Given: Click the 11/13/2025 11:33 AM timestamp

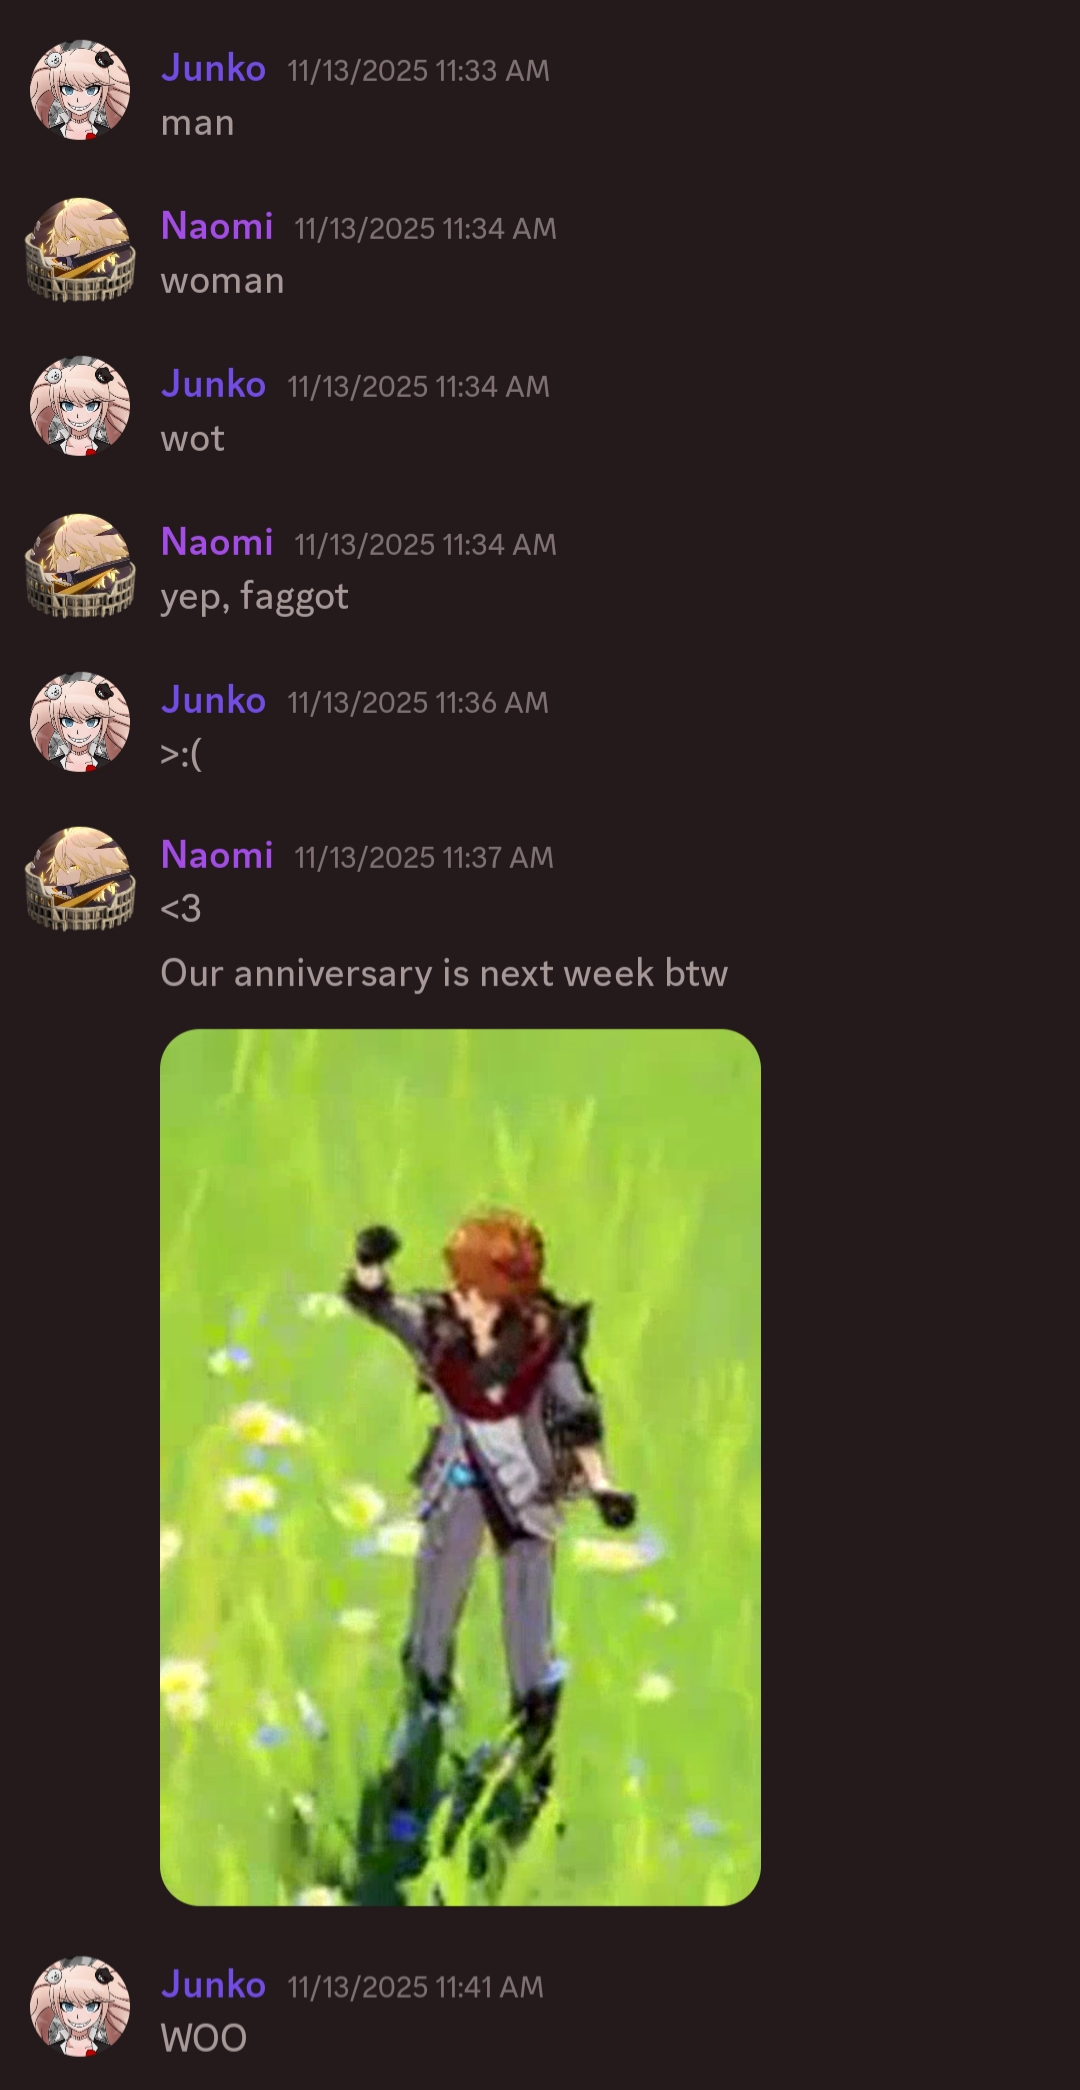Looking at the screenshot, I should 418,70.
